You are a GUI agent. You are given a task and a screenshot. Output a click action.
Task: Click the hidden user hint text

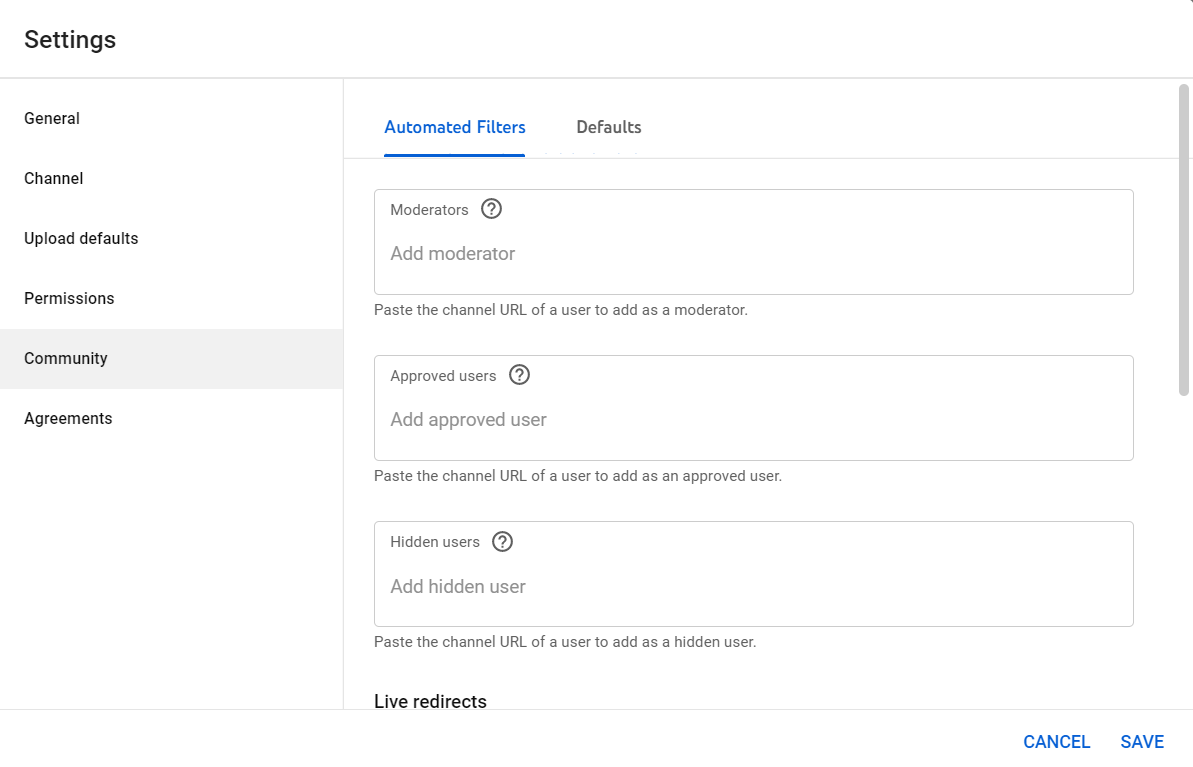coord(565,642)
